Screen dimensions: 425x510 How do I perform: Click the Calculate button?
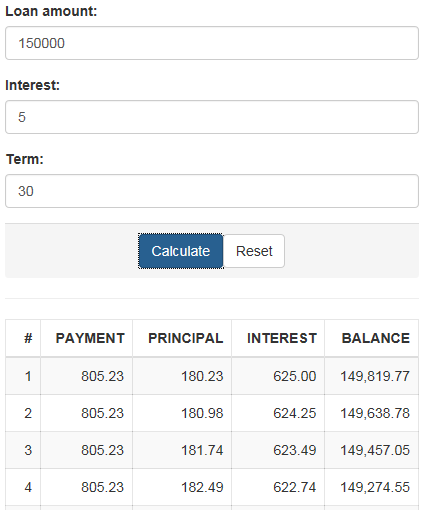(x=181, y=251)
